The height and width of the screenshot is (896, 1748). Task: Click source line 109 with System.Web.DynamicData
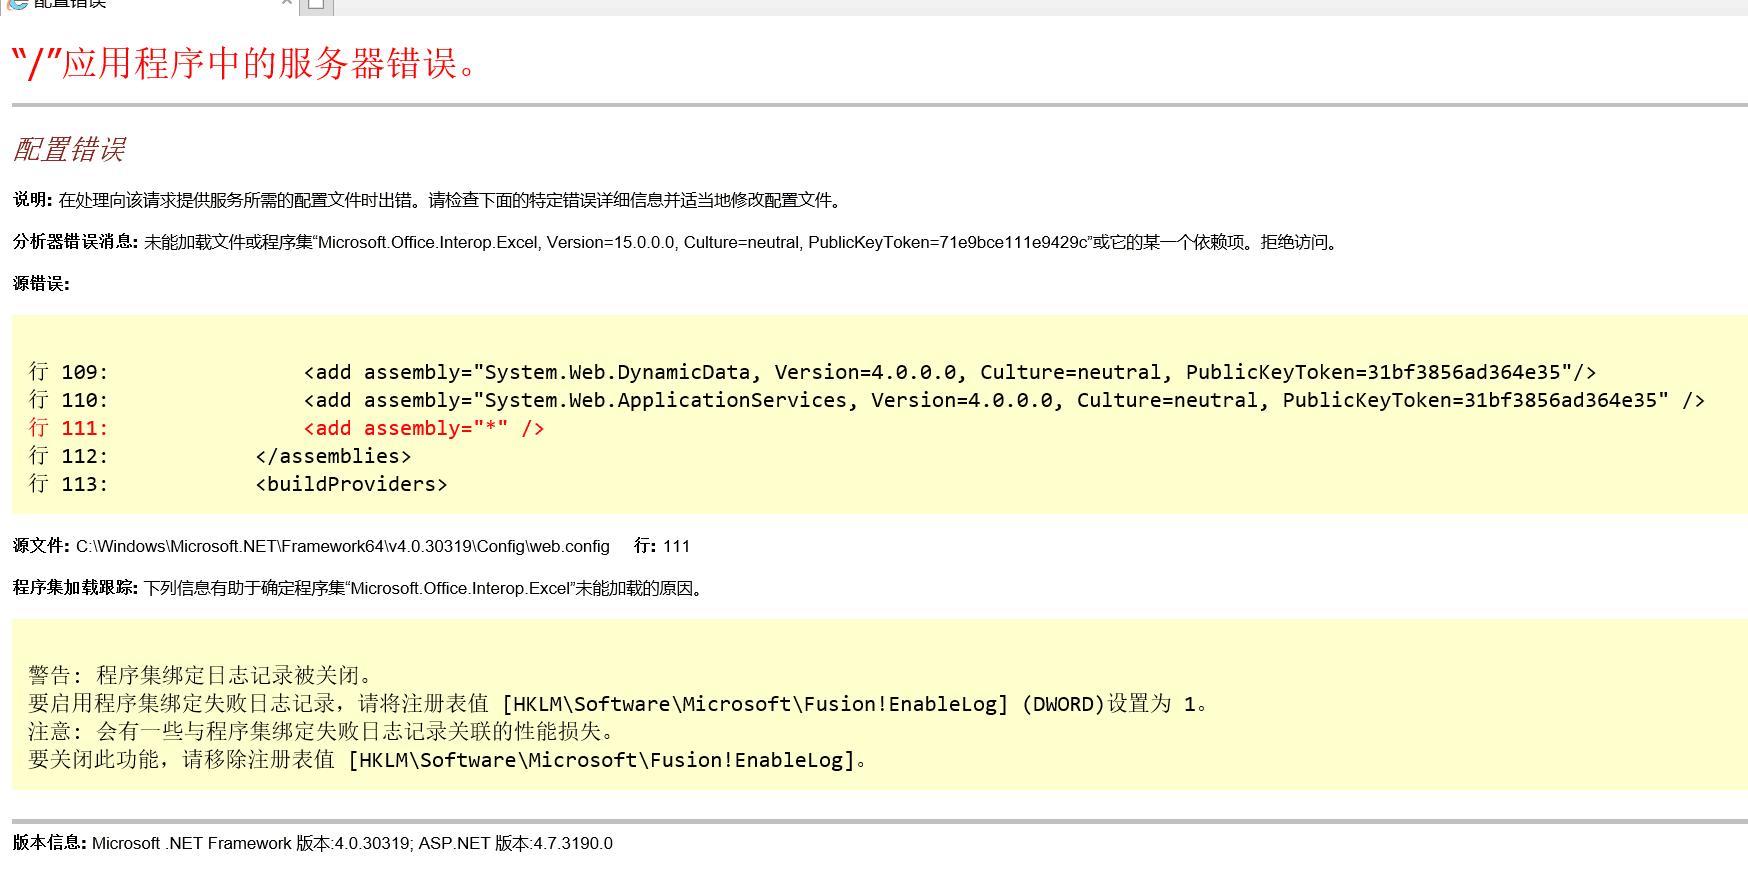tap(949, 372)
